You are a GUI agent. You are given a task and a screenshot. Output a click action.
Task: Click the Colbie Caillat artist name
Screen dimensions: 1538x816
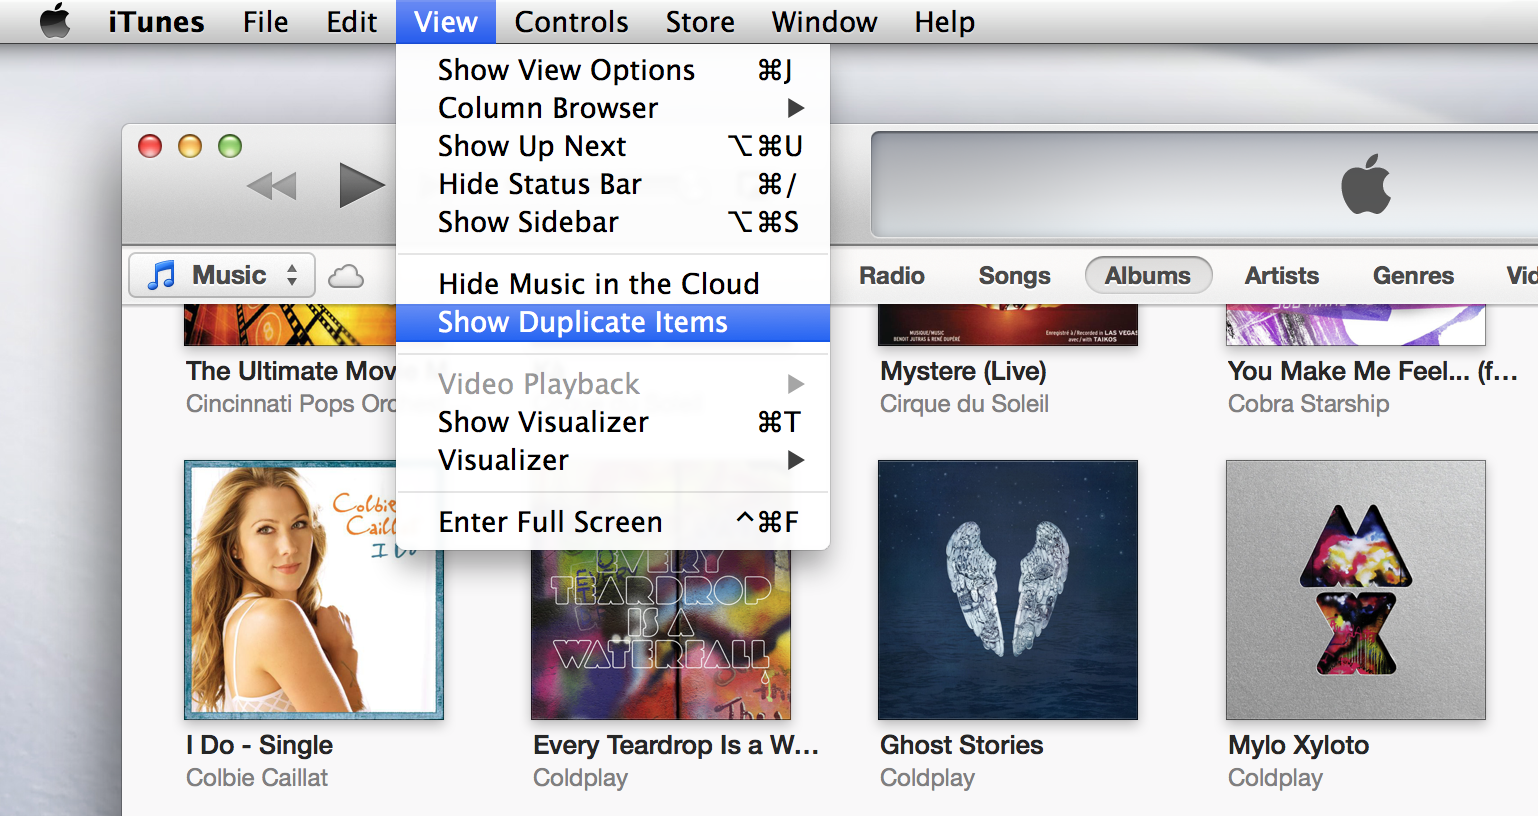click(x=257, y=778)
